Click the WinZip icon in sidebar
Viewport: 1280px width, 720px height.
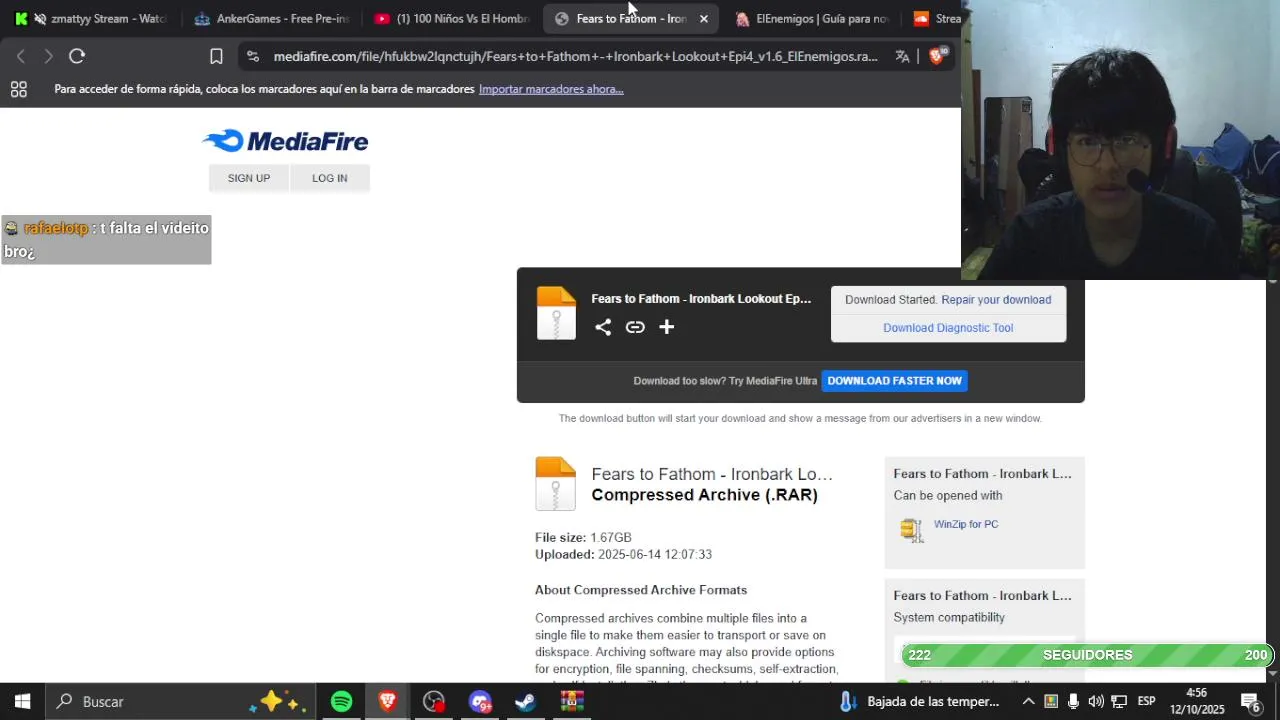pyautogui.click(x=910, y=530)
